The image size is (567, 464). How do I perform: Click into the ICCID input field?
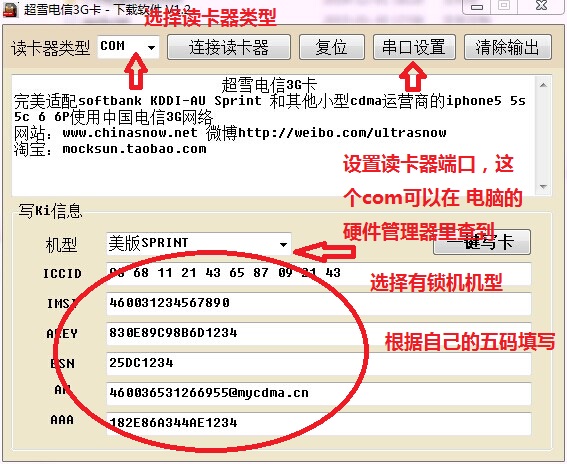pyautogui.click(x=319, y=273)
